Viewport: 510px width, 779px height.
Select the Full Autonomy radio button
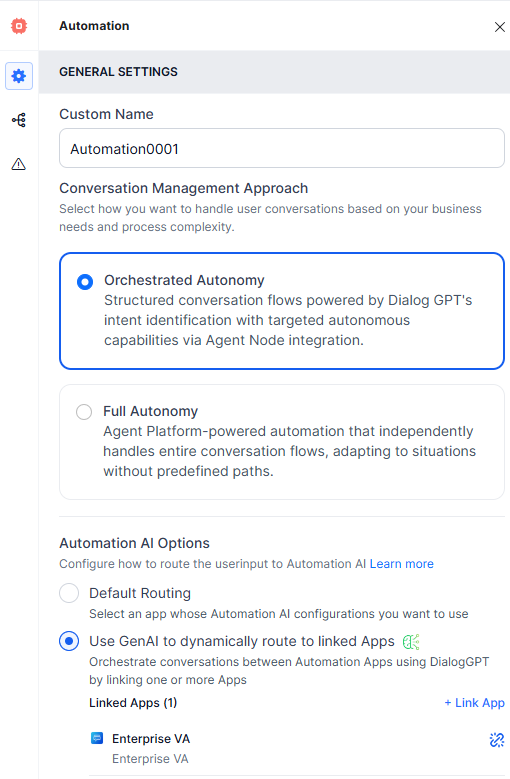click(84, 412)
